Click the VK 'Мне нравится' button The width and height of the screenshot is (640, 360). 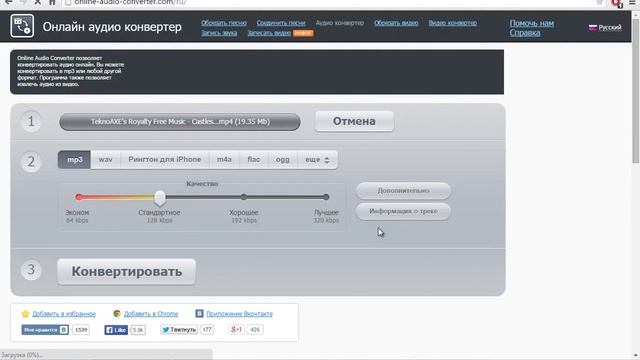pos(45,330)
